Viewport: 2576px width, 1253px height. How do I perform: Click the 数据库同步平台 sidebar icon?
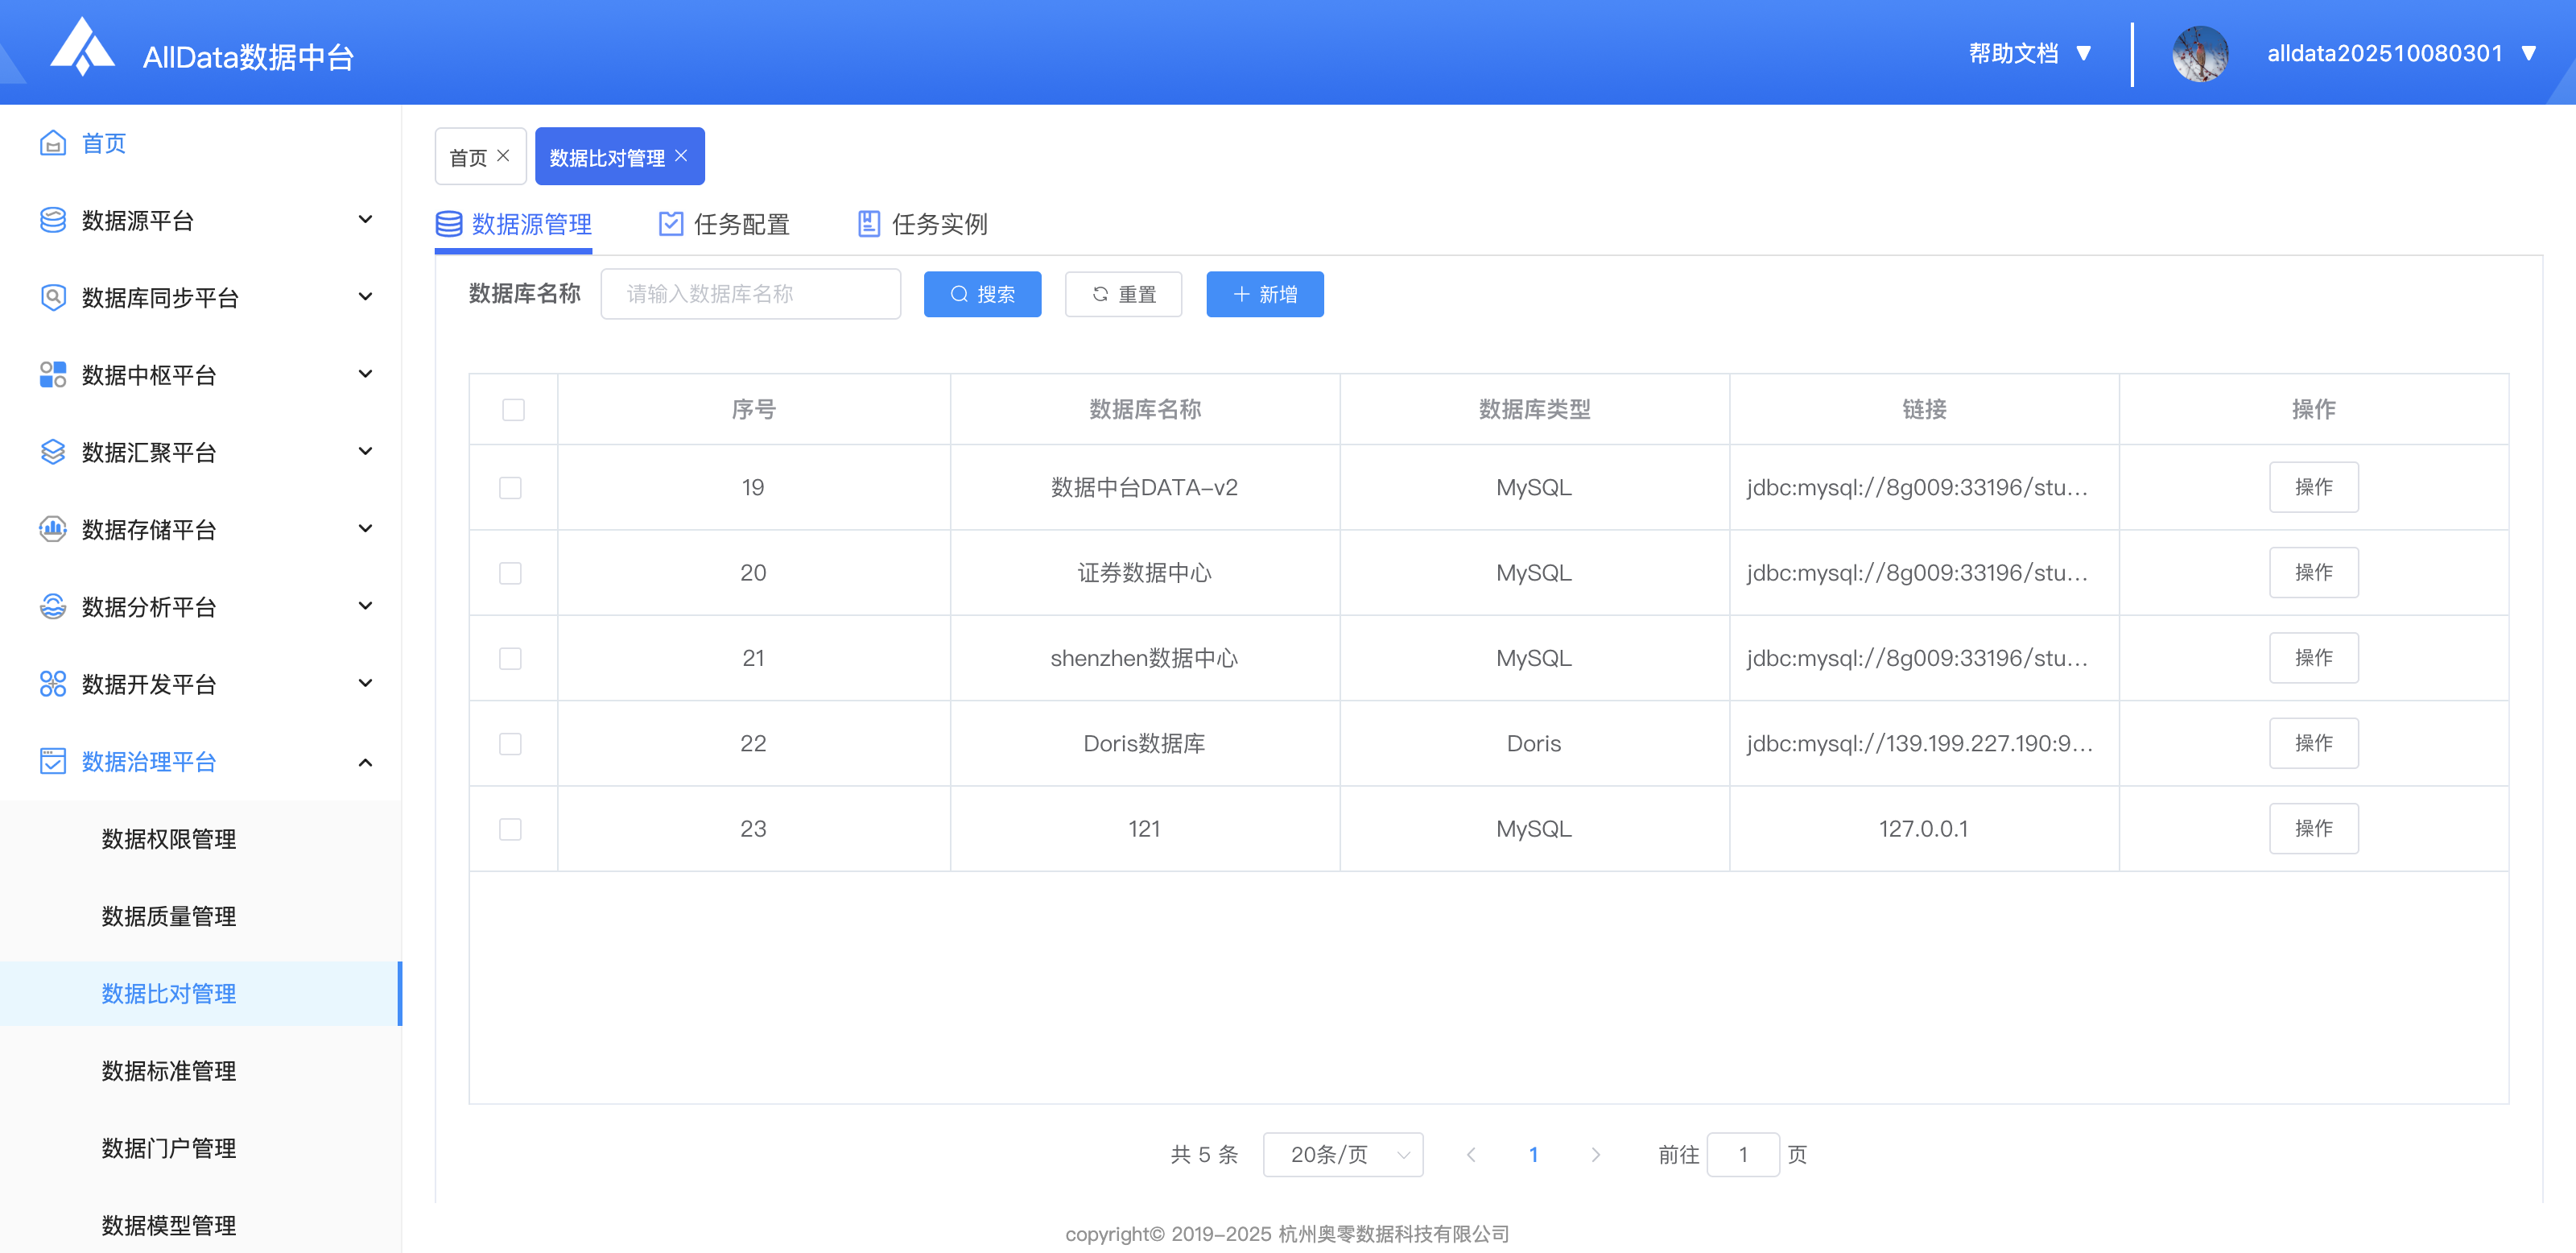tap(53, 297)
